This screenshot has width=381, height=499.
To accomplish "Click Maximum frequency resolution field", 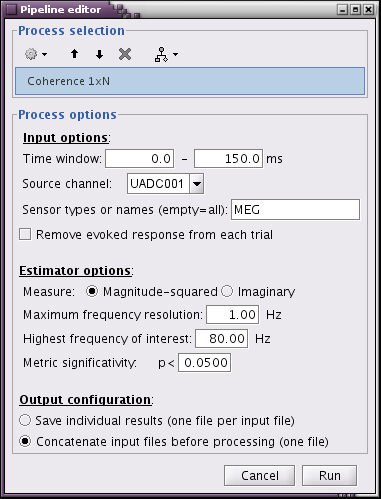I will (232, 315).
